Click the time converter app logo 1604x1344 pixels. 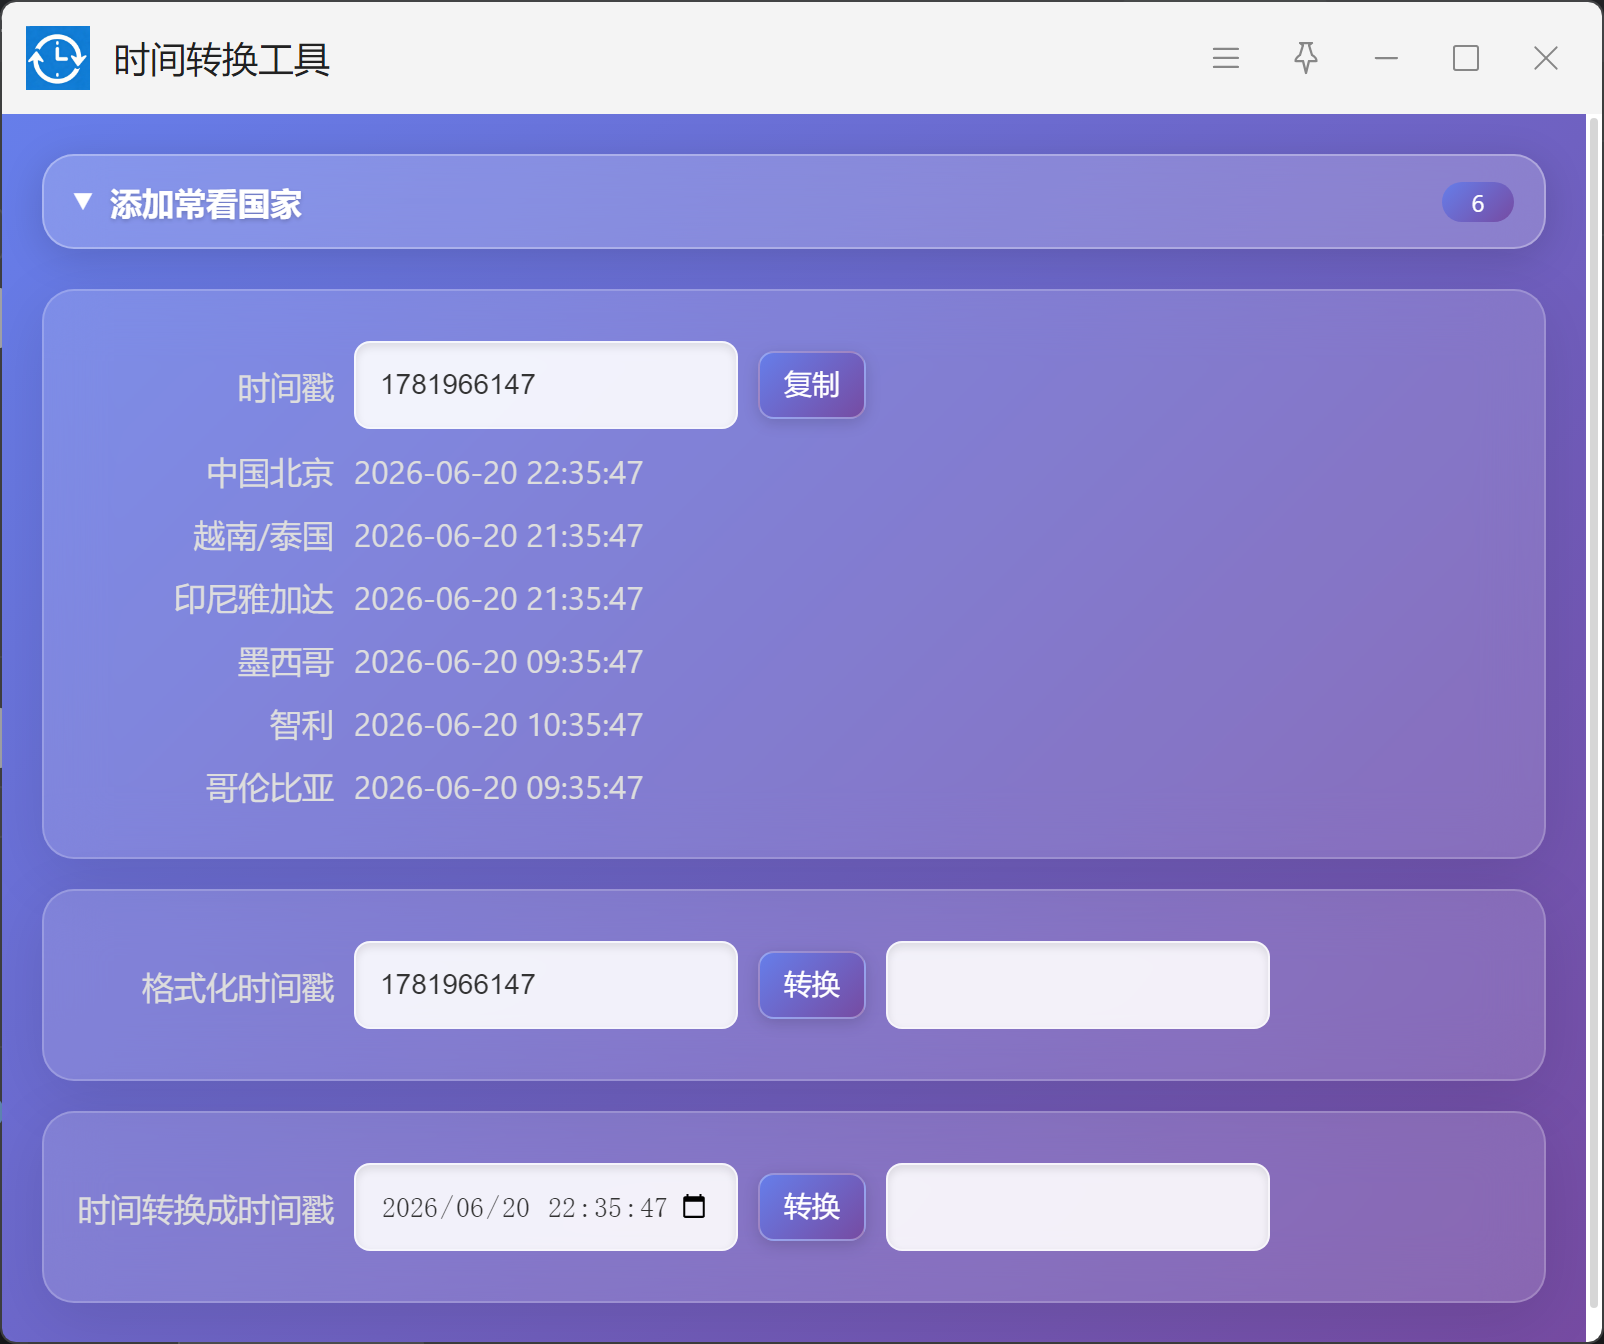(58, 58)
